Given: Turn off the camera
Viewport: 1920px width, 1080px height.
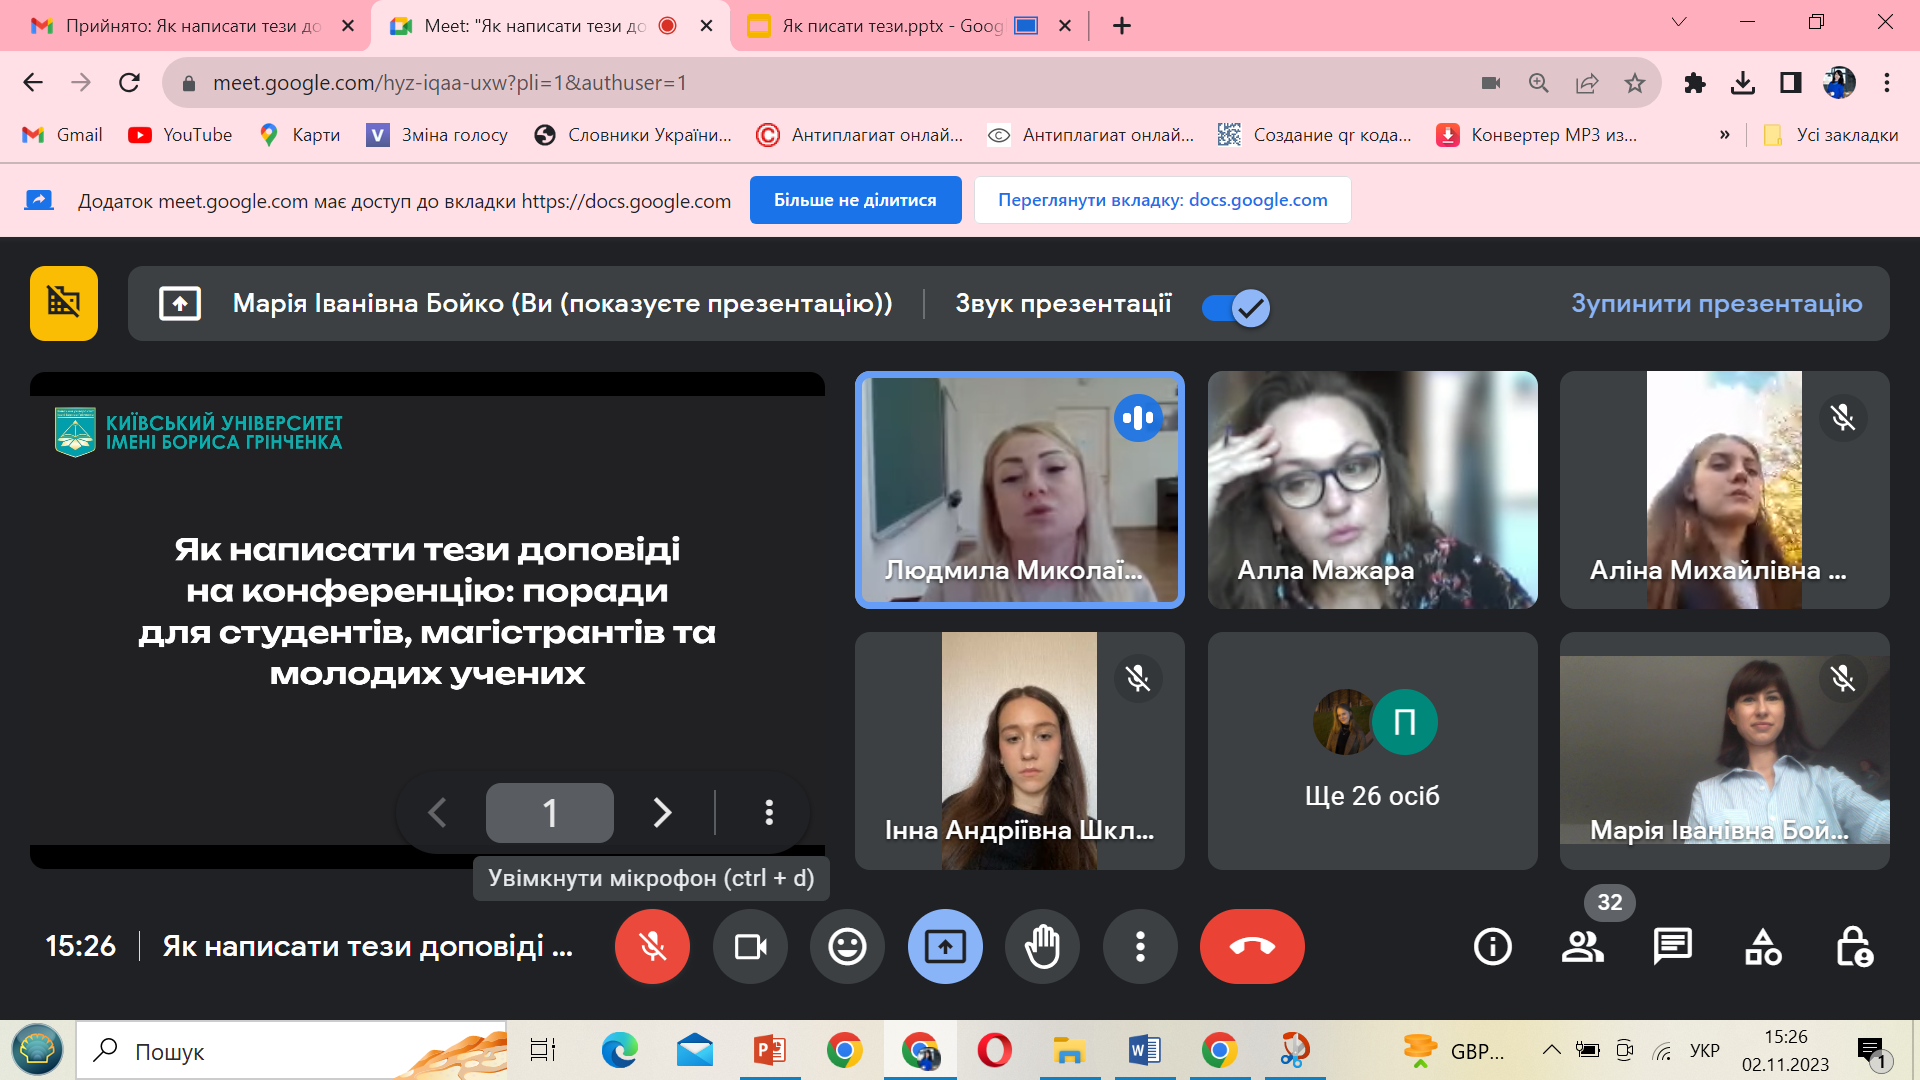Looking at the screenshot, I should click(750, 946).
